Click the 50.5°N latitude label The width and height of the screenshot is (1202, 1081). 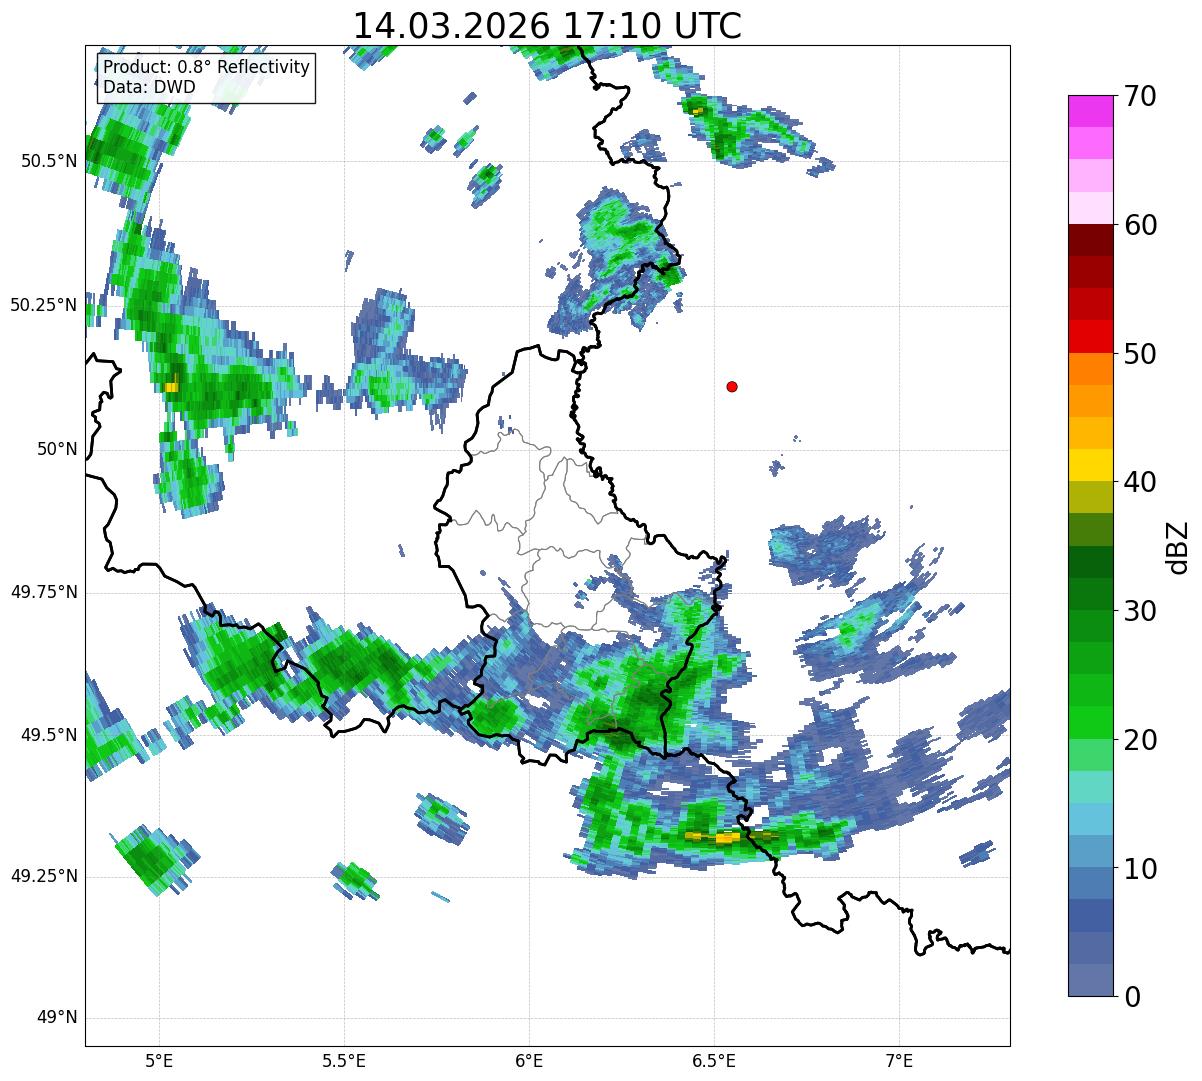point(49,161)
